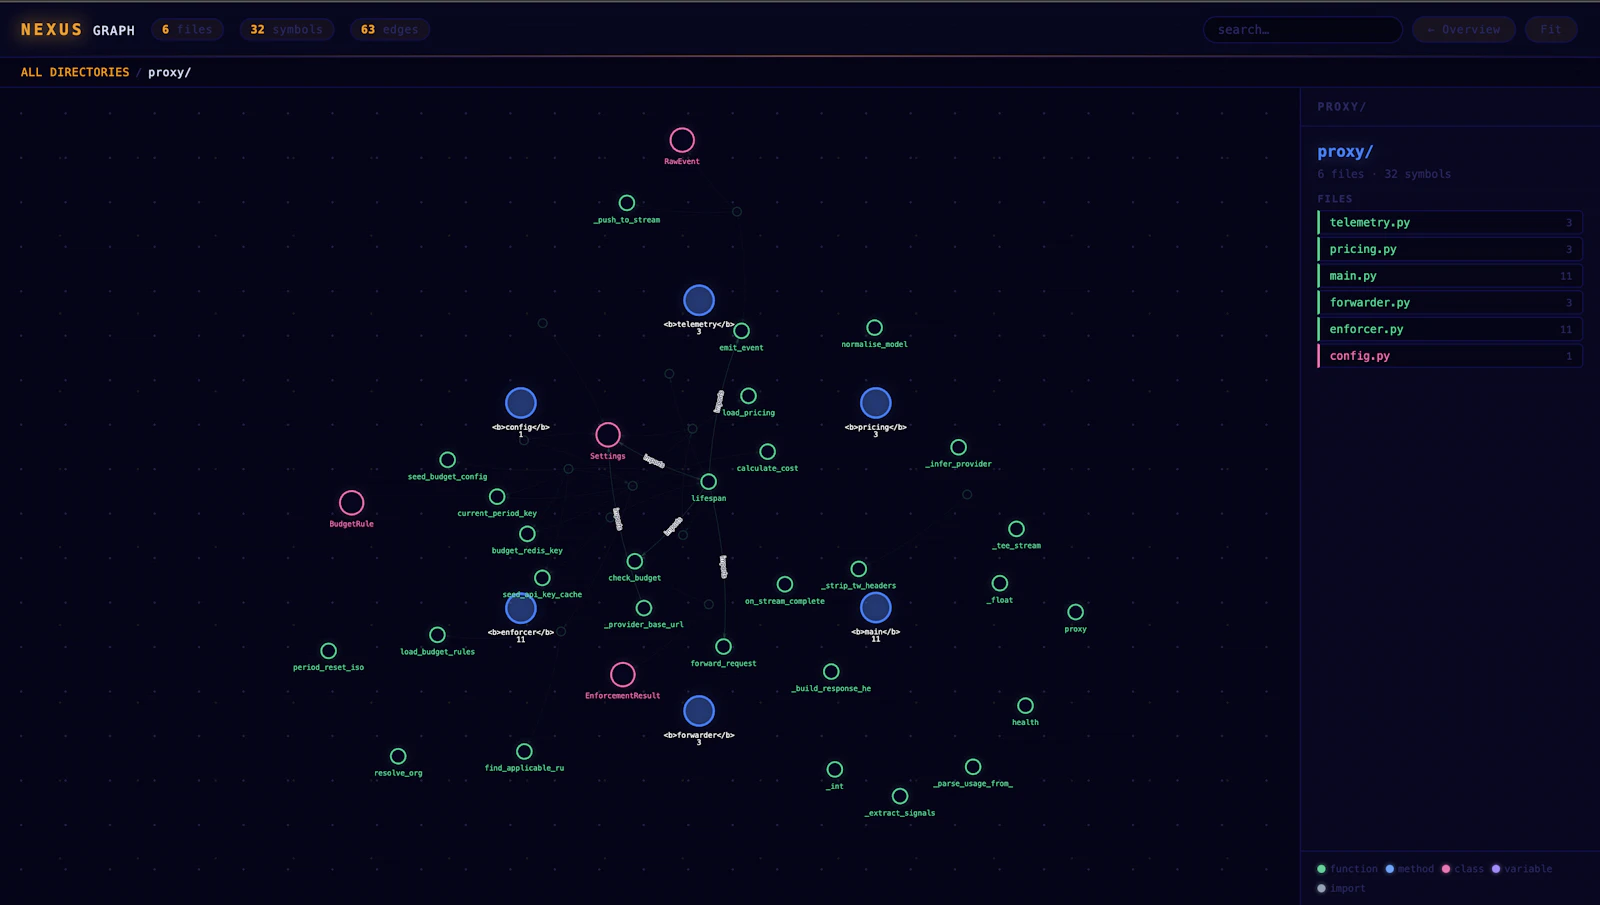Screen dimensions: 1600x905
Task: Click the proxy/ breadcrumb segment
Action: [x=170, y=72]
